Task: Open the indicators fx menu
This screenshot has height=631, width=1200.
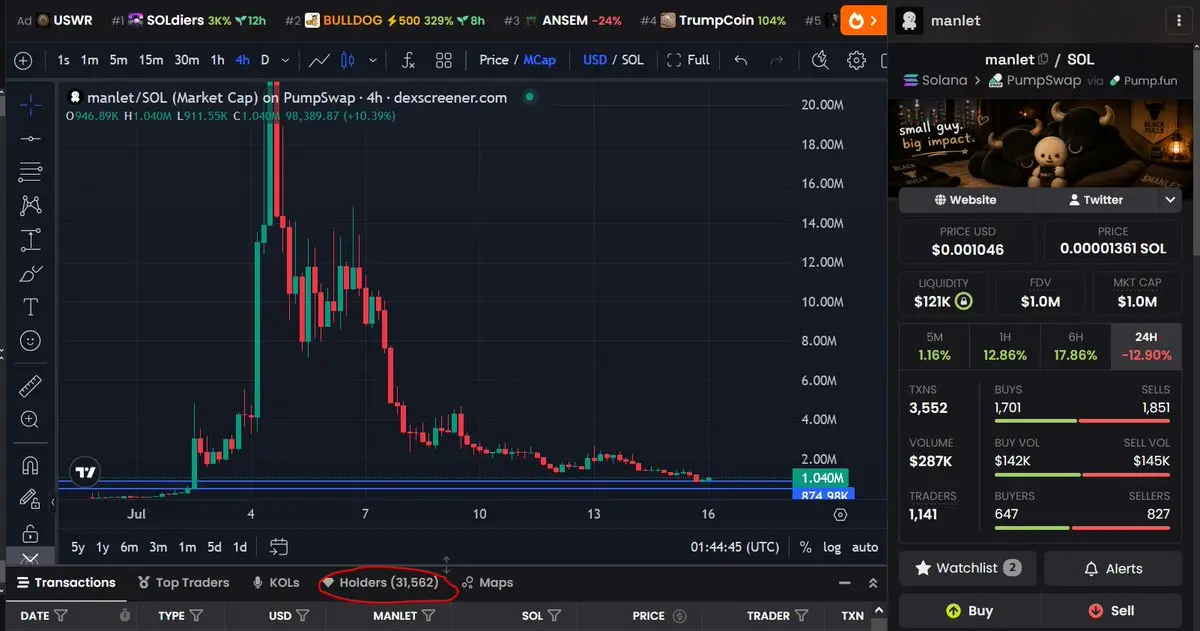Action: point(408,60)
